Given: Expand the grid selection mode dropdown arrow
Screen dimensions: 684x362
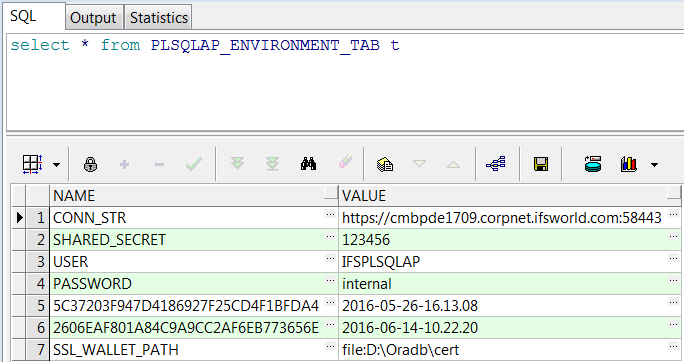Looking at the screenshot, I should click(56, 165).
